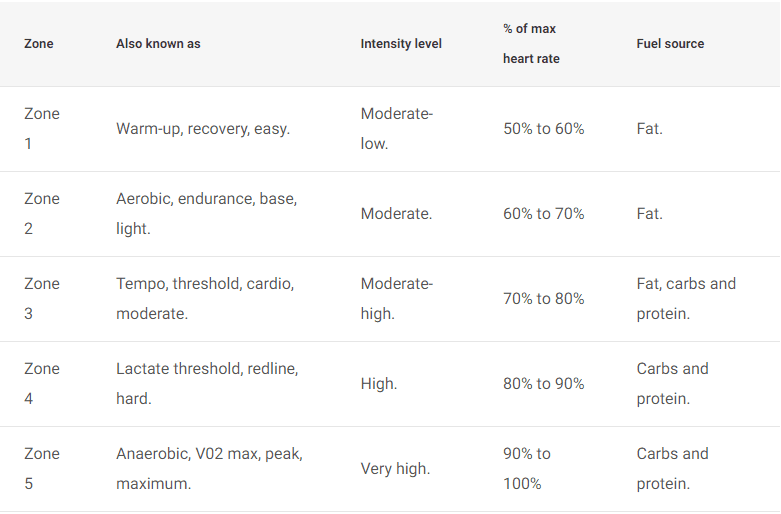Click the Lactate threshold, redline, hard cell
The image size is (781, 514).
[x=207, y=384]
